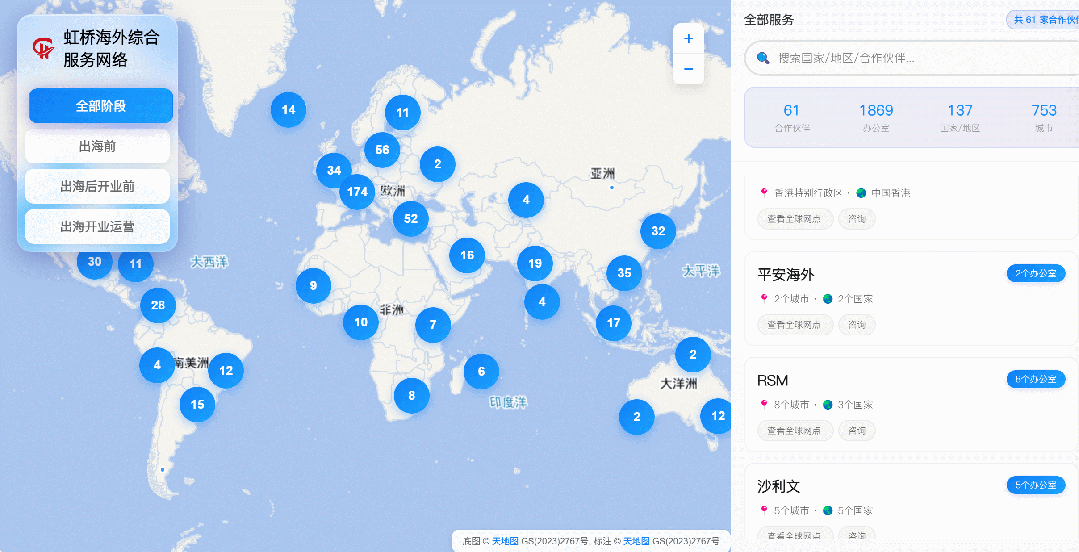Click the office count badge for 沙利文
This screenshot has width=1079, height=552.
[1035, 485]
